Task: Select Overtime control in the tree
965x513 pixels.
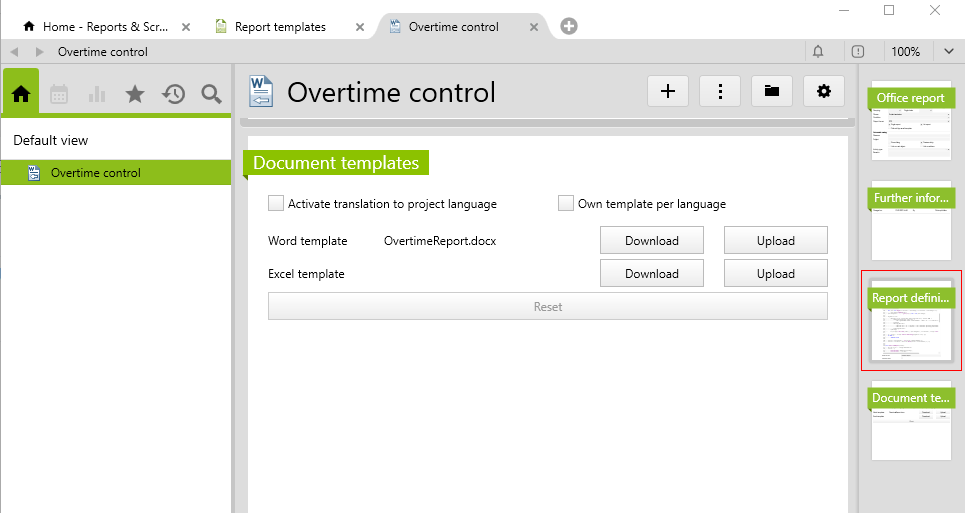Action: (x=96, y=173)
